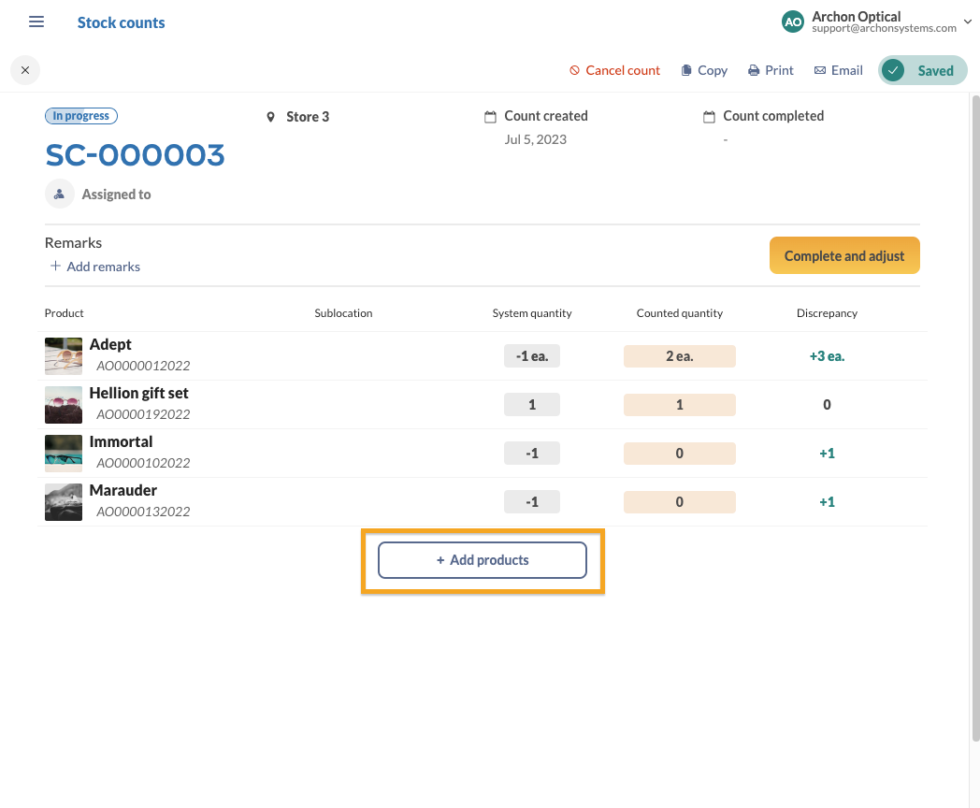This screenshot has height=808, width=980.
Task: Expand the Archon Optical account dropdown
Action: click(x=967, y=22)
